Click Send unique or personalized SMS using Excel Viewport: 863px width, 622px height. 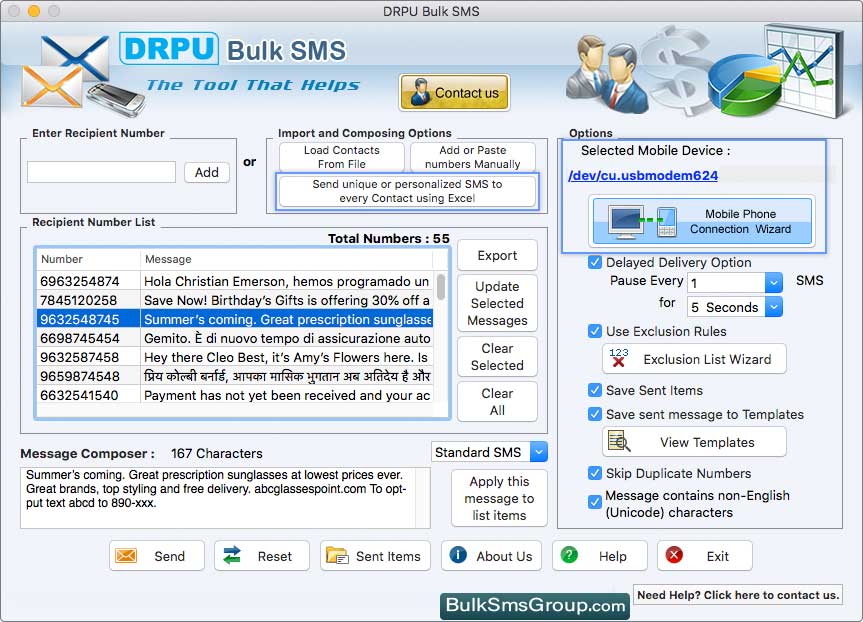pos(407,191)
